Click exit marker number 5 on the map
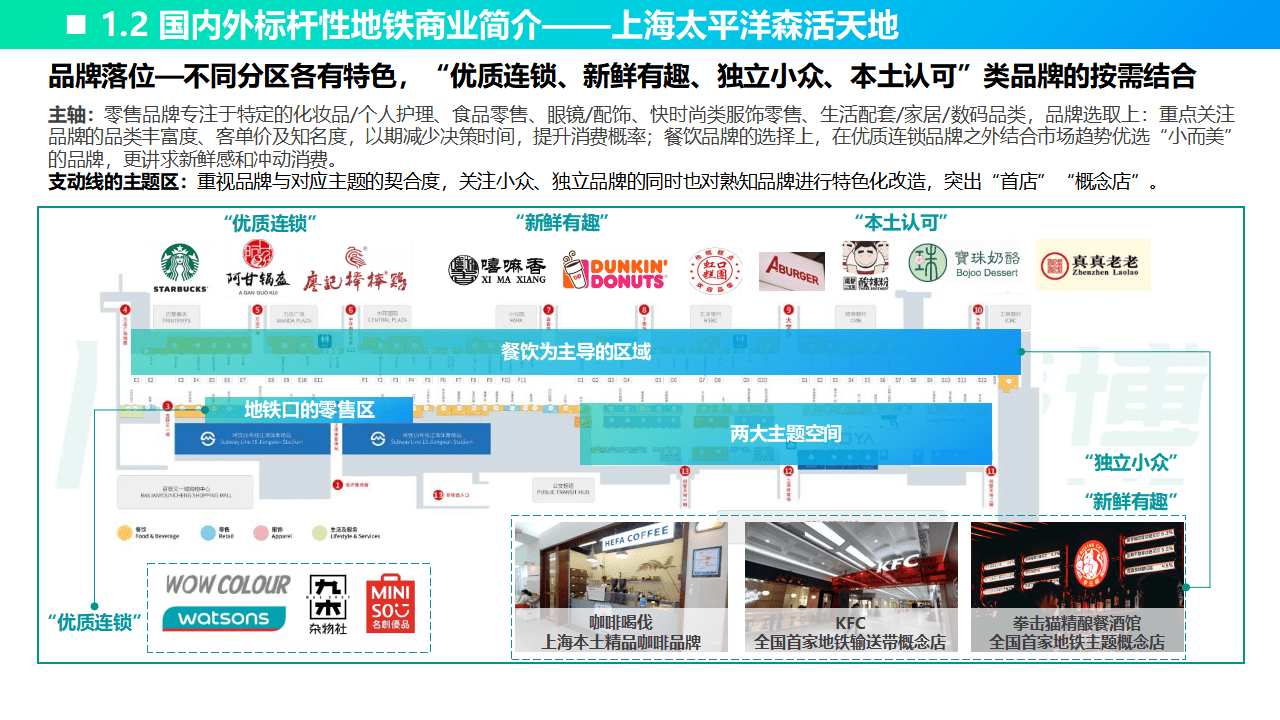This screenshot has height=720, width=1280. [257, 309]
